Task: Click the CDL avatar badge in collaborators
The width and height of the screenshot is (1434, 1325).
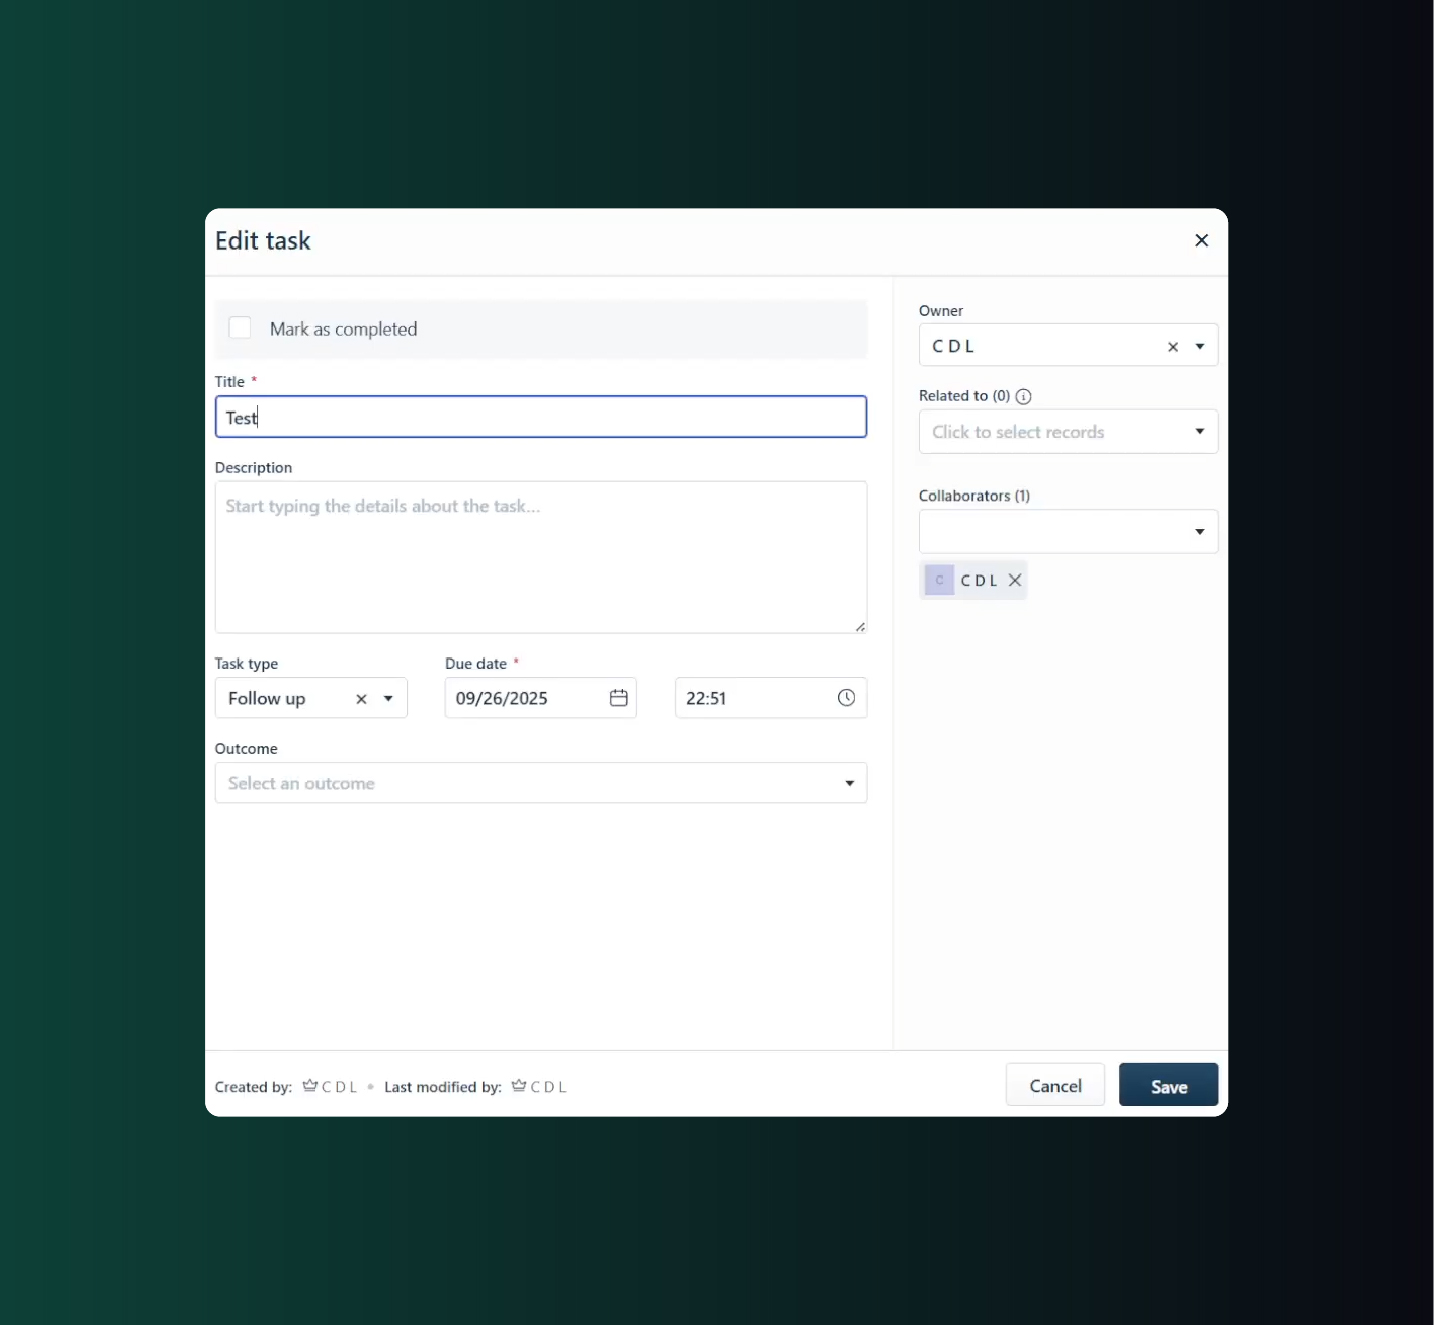Action: 938,580
